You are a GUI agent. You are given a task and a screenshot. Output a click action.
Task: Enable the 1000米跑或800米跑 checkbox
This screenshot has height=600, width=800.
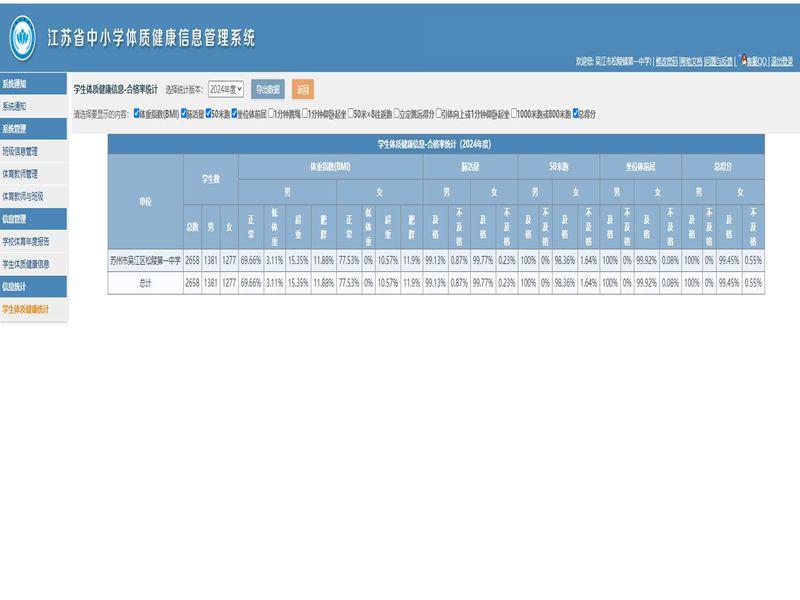pos(514,114)
